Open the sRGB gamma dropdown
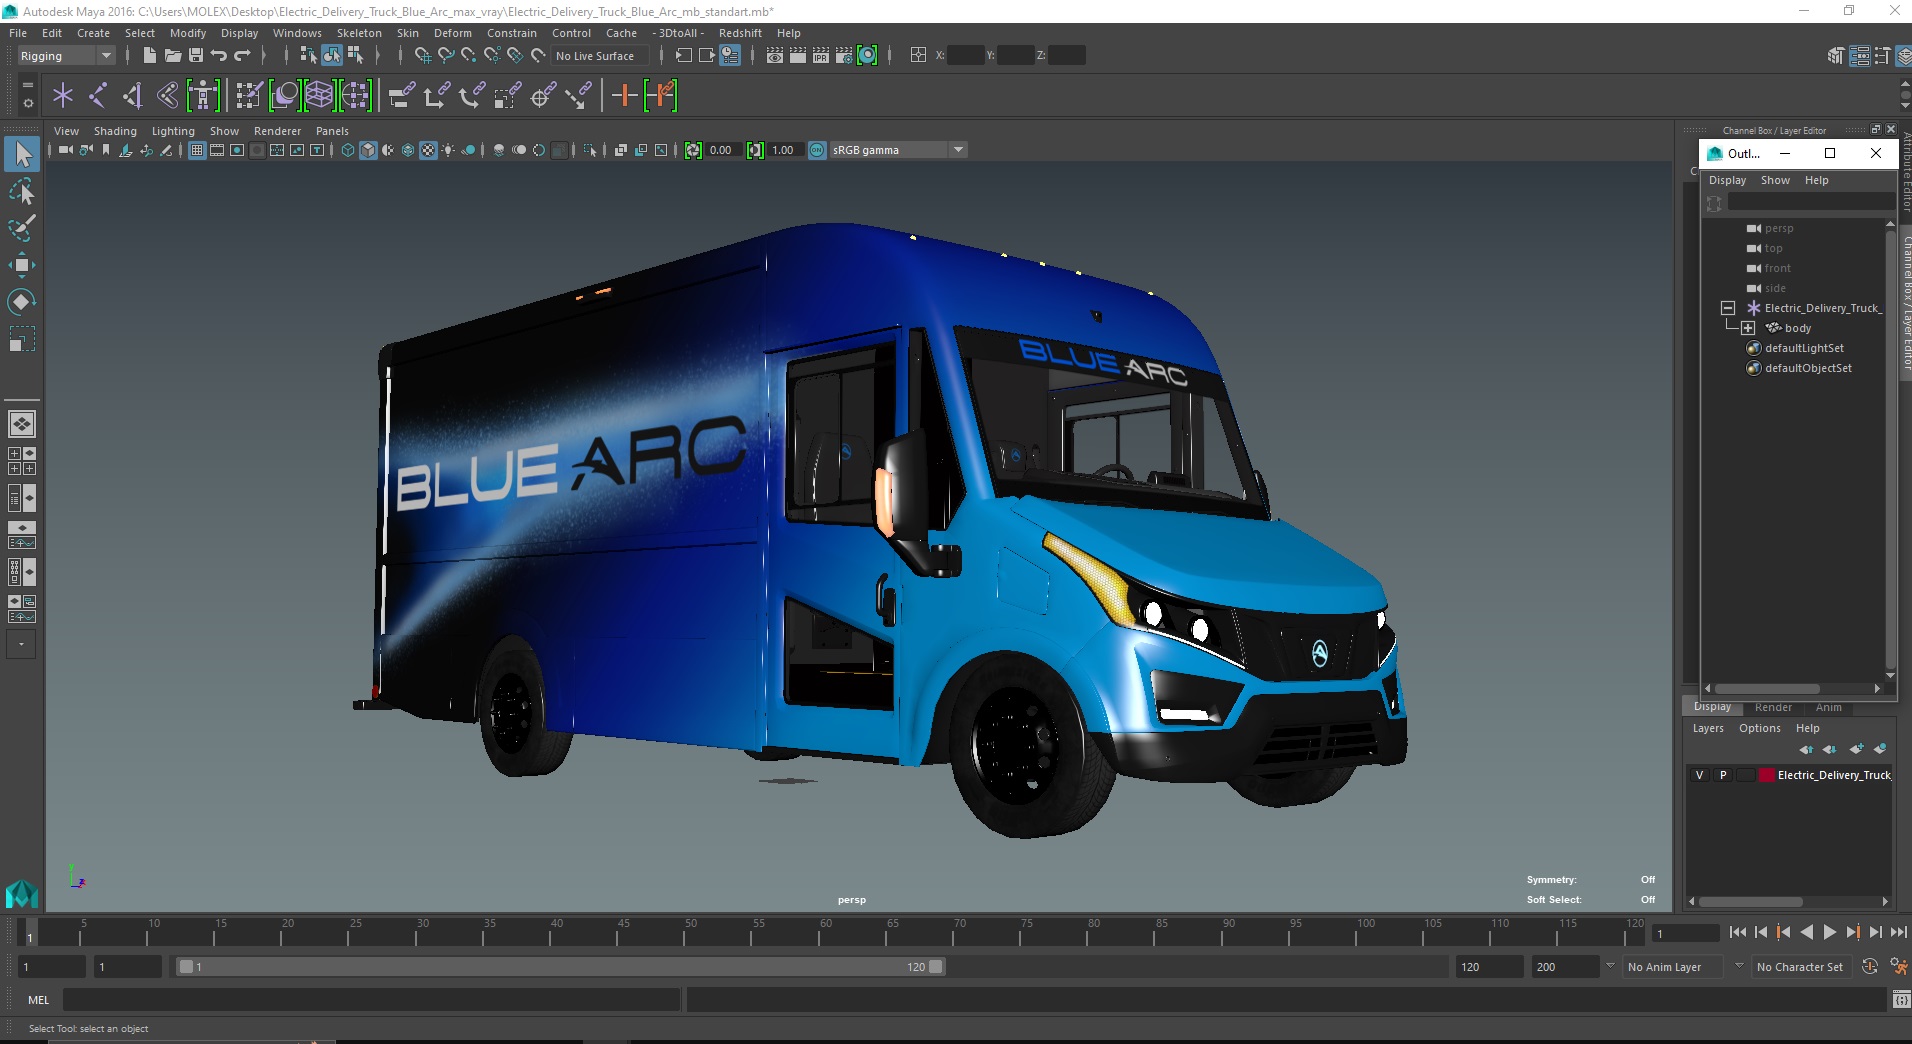Viewport: 1912px width, 1044px height. [898, 150]
